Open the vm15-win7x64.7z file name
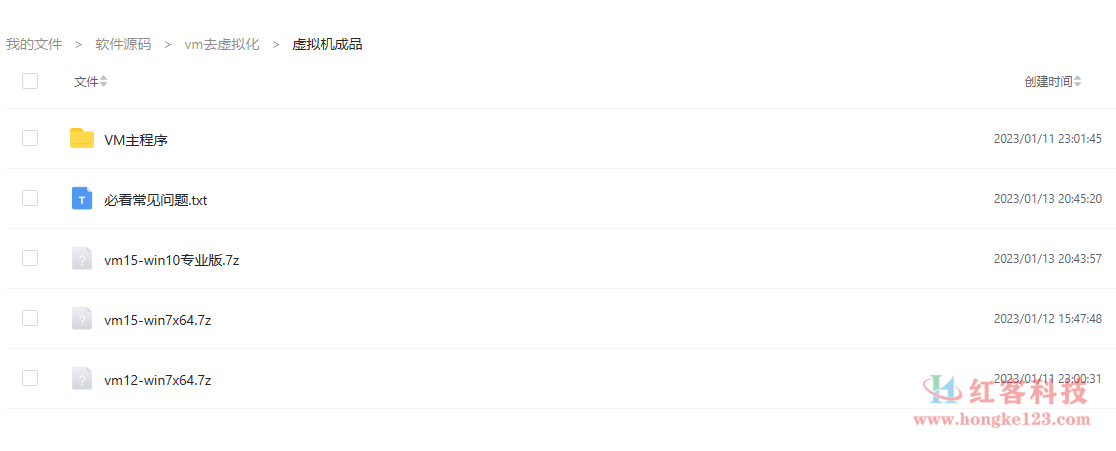The height and width of the screenshot is (451, 1116). coord(157,320)
